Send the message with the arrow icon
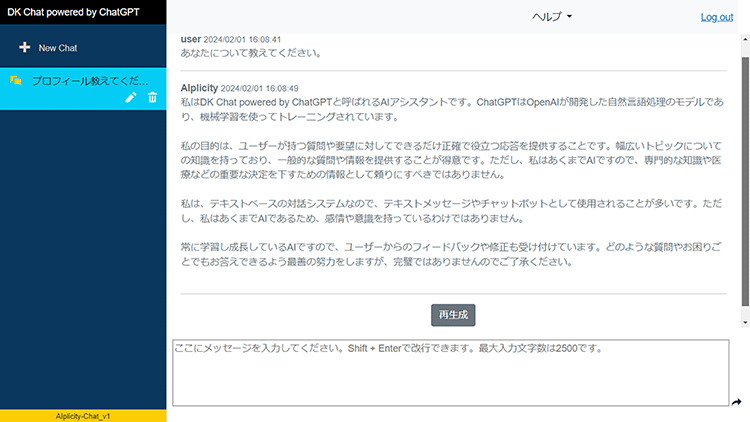 (x=736, y=402)
